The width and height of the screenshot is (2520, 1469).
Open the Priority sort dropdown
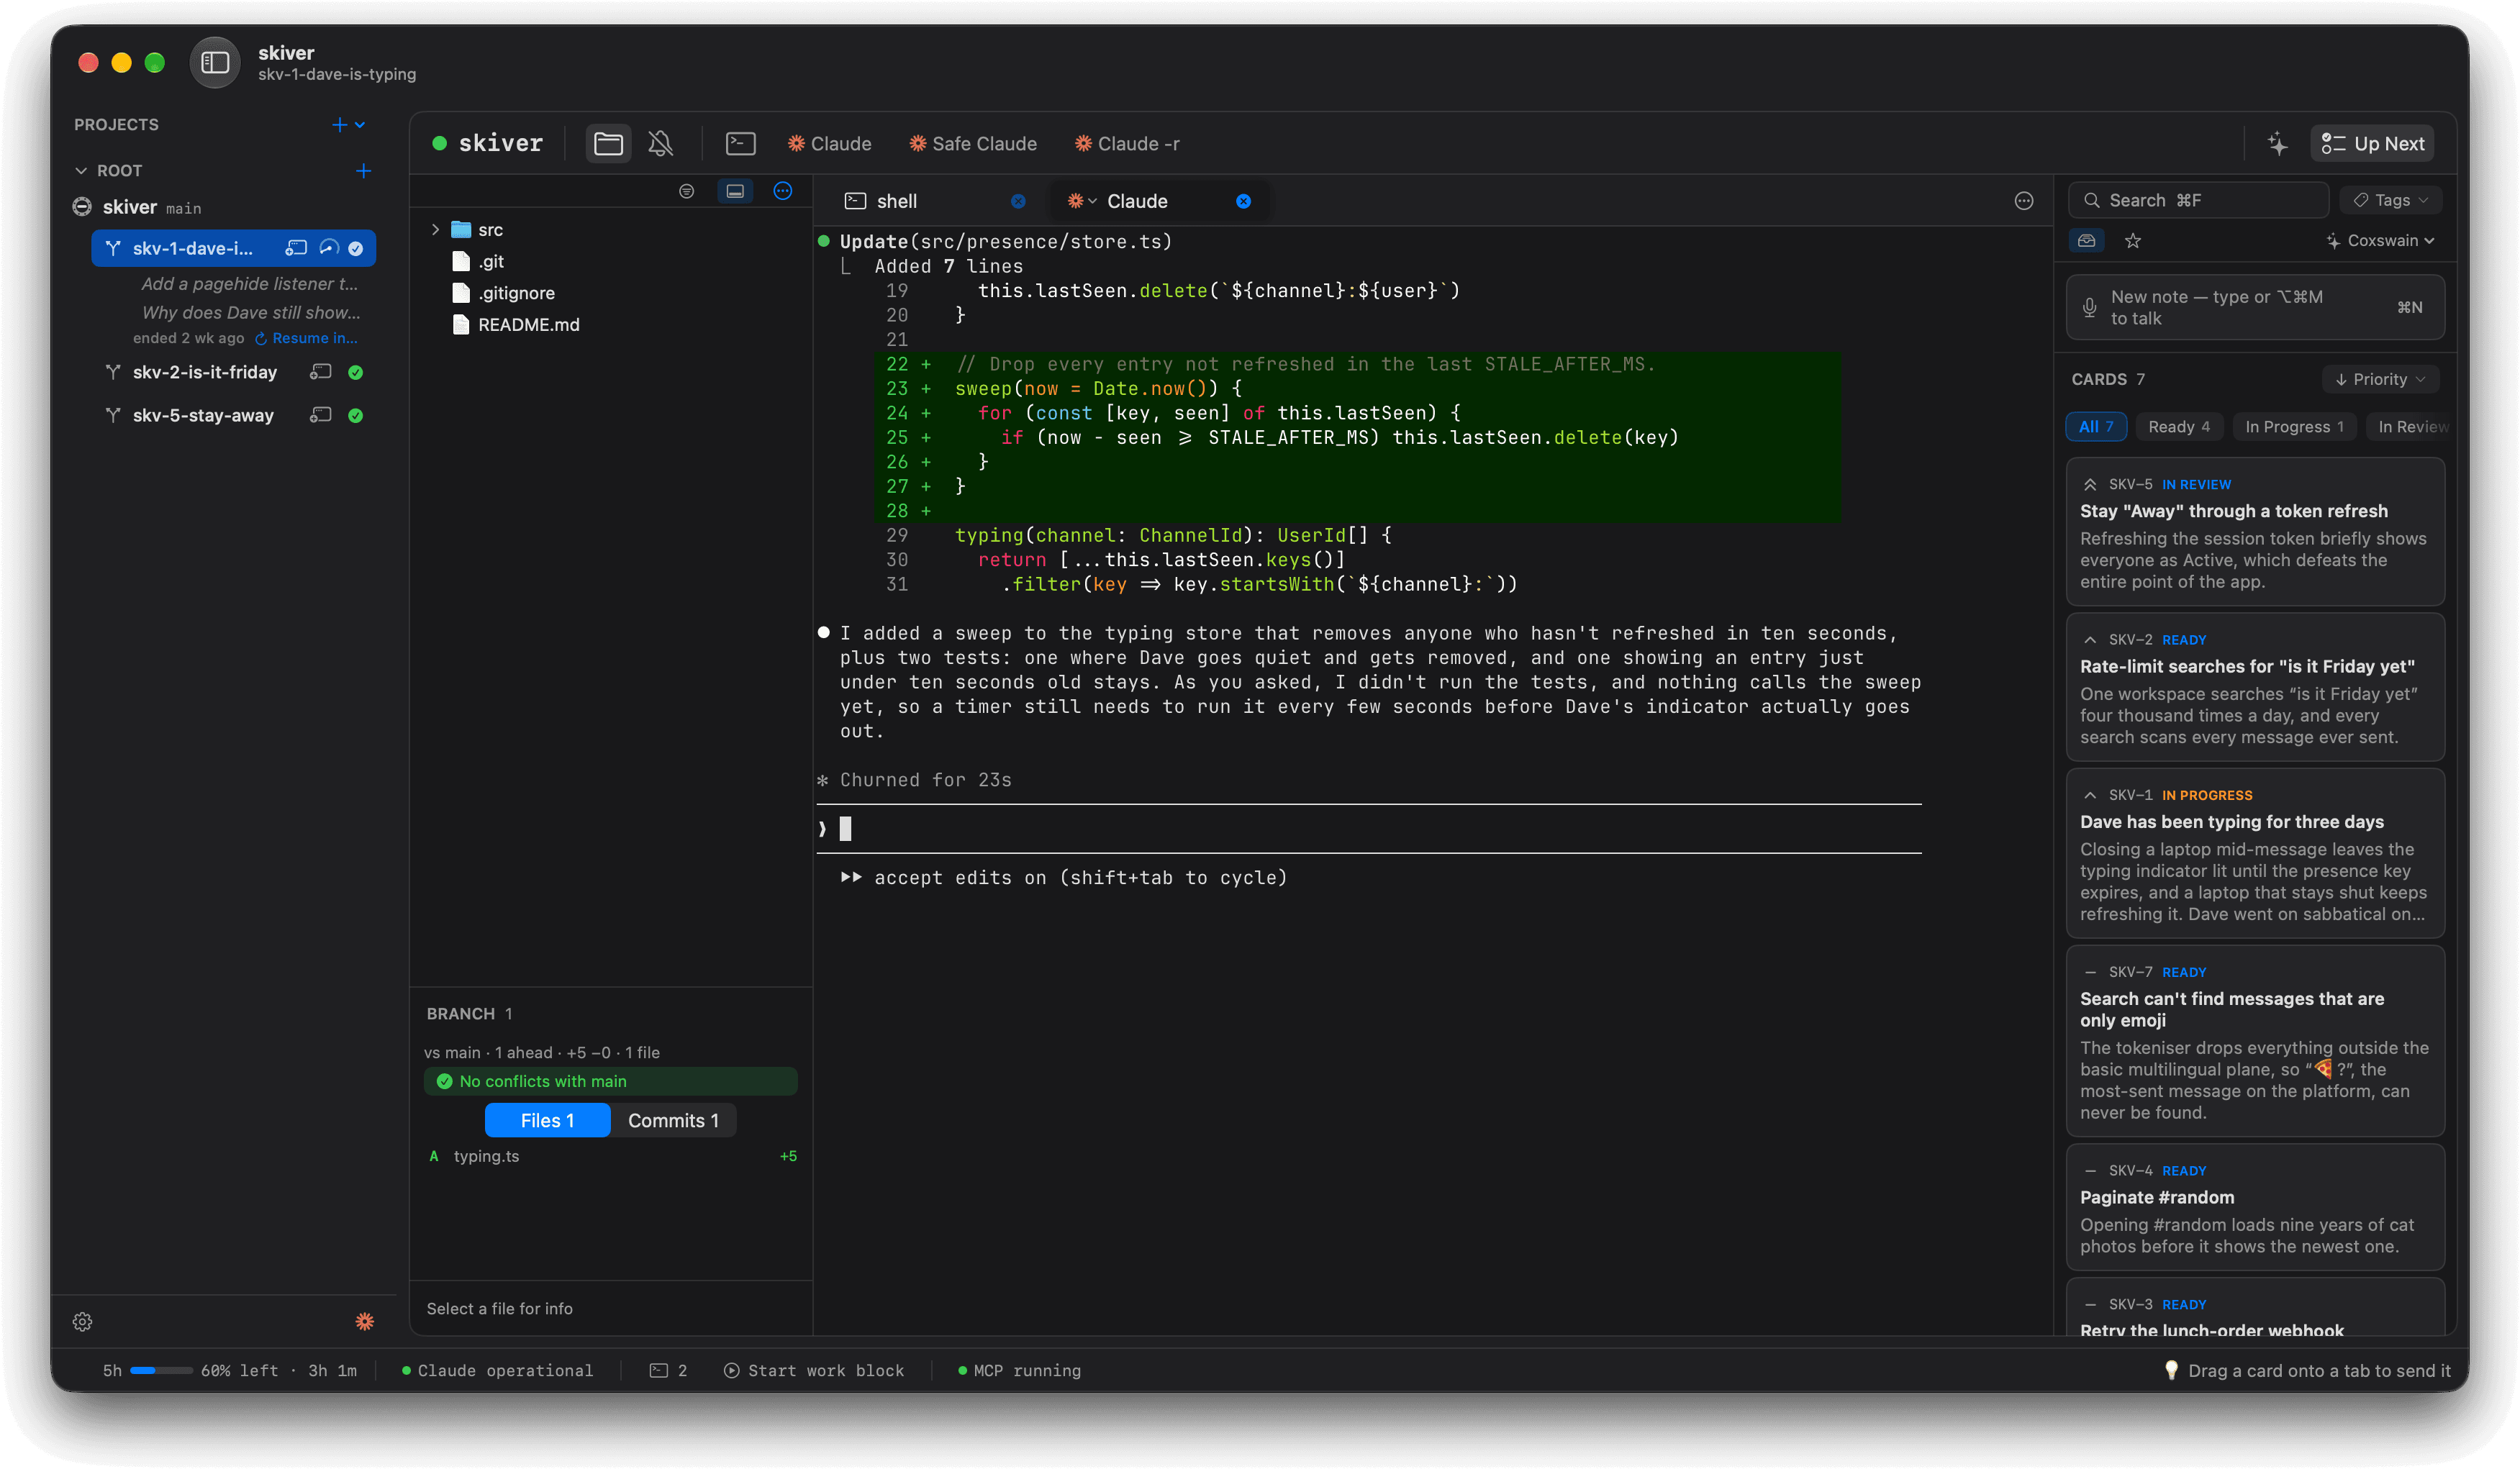[x=2380, y=379]
